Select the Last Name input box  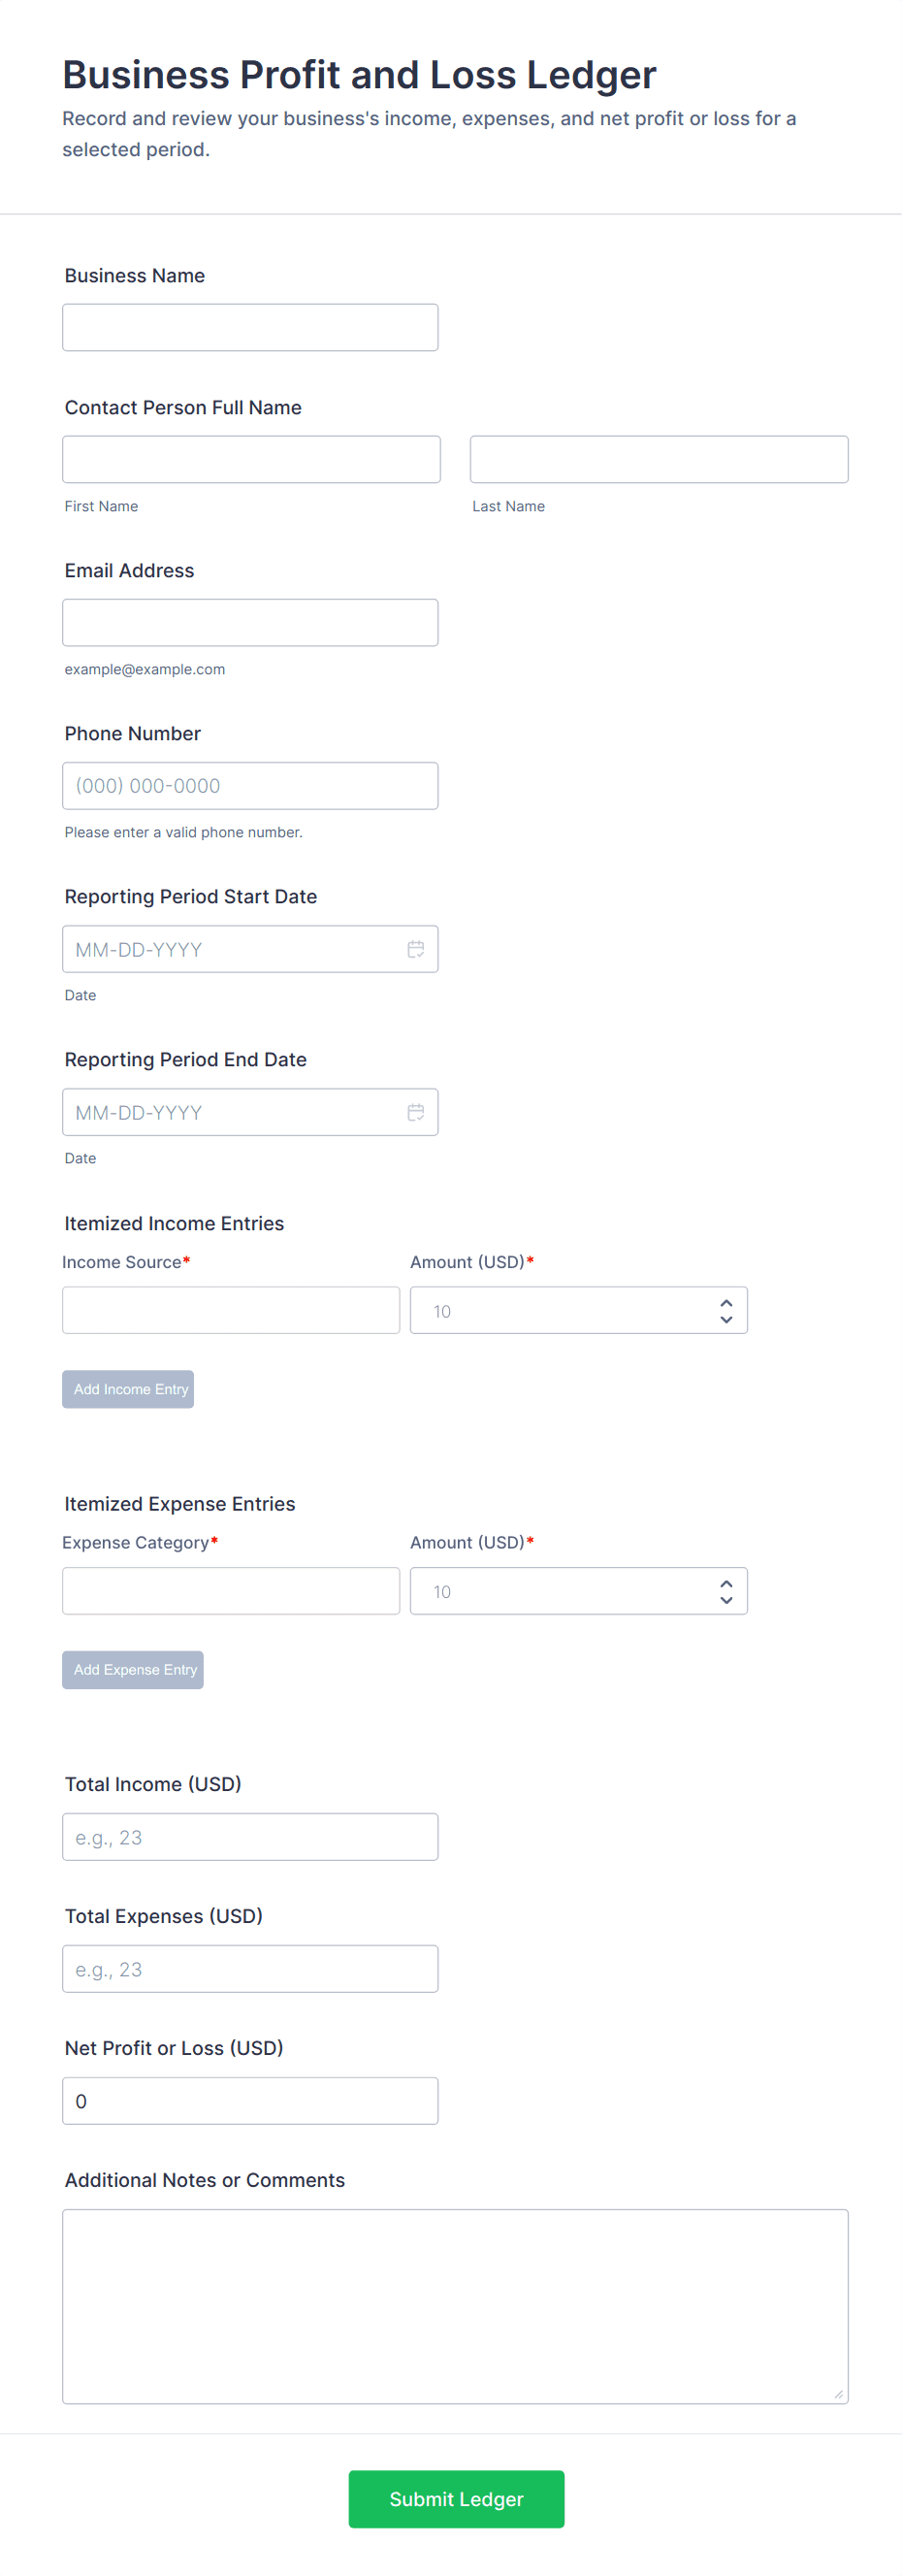click(x=658, y=460)
